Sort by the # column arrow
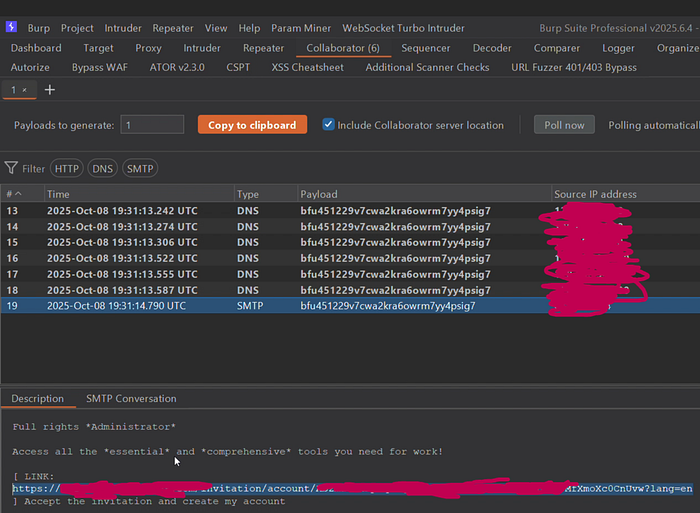This screenshot has height=513, width=700. [x=18, y=194]
